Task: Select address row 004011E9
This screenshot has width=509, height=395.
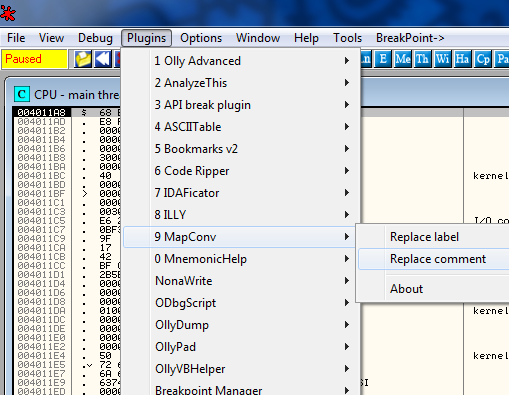Action: click(41, 383)
